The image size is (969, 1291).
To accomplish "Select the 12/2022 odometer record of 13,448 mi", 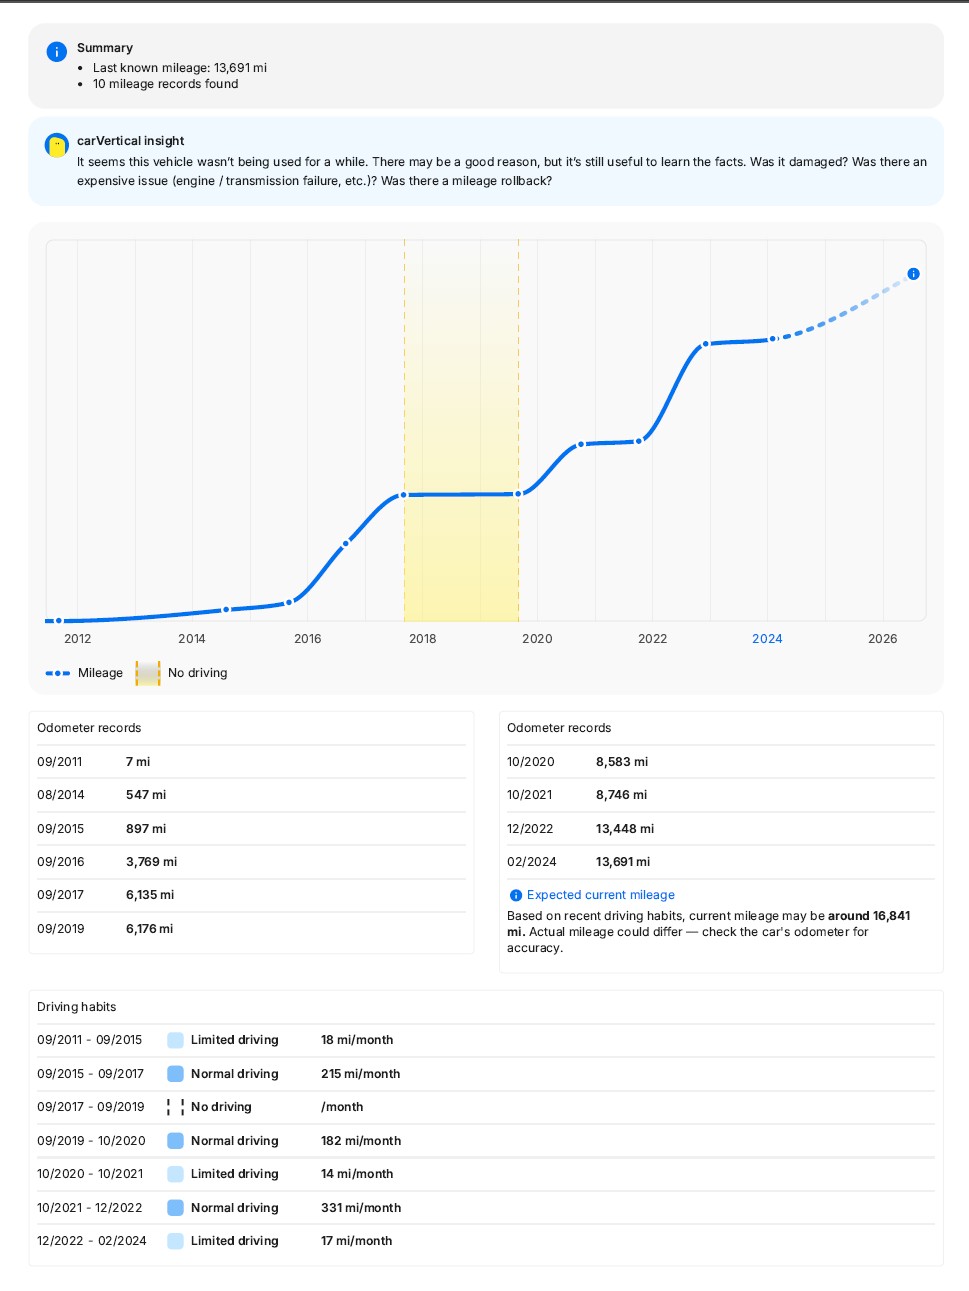I will [x=720, y=829].
